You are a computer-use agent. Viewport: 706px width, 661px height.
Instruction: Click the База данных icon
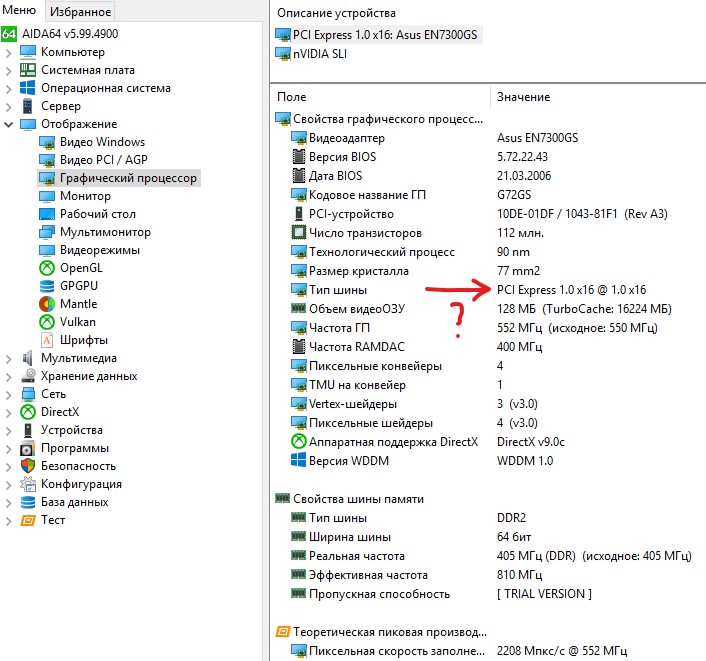tap(28, 502)
